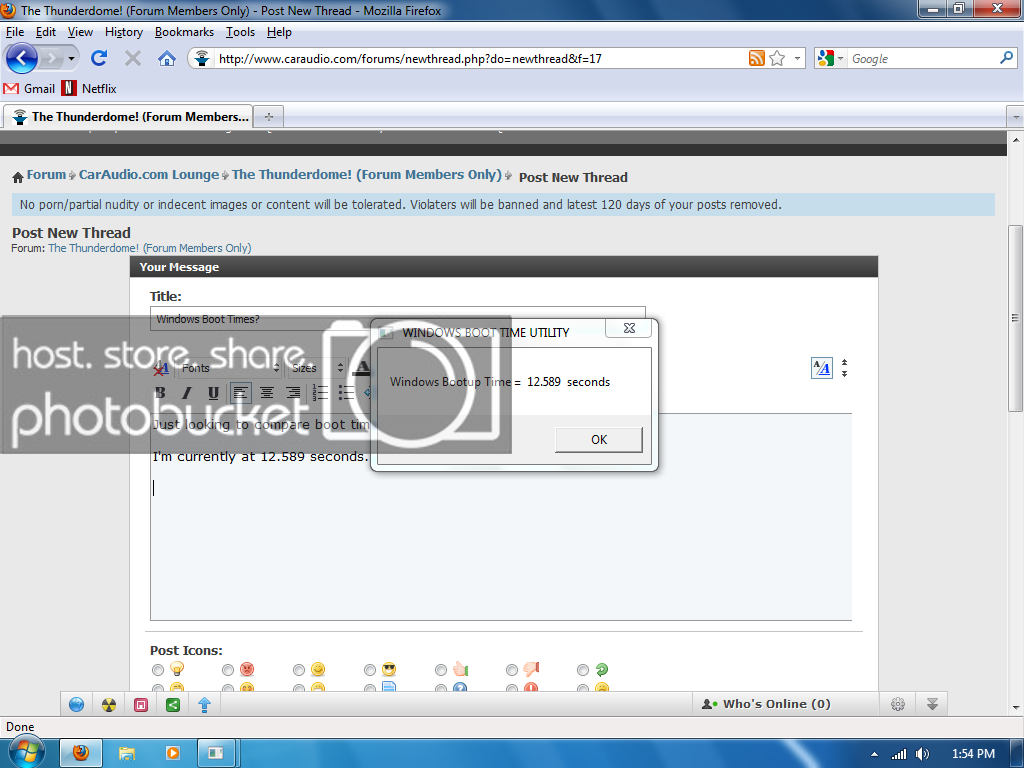
Task: Toggle underline formatting in the editor
Action: [213, 392]
